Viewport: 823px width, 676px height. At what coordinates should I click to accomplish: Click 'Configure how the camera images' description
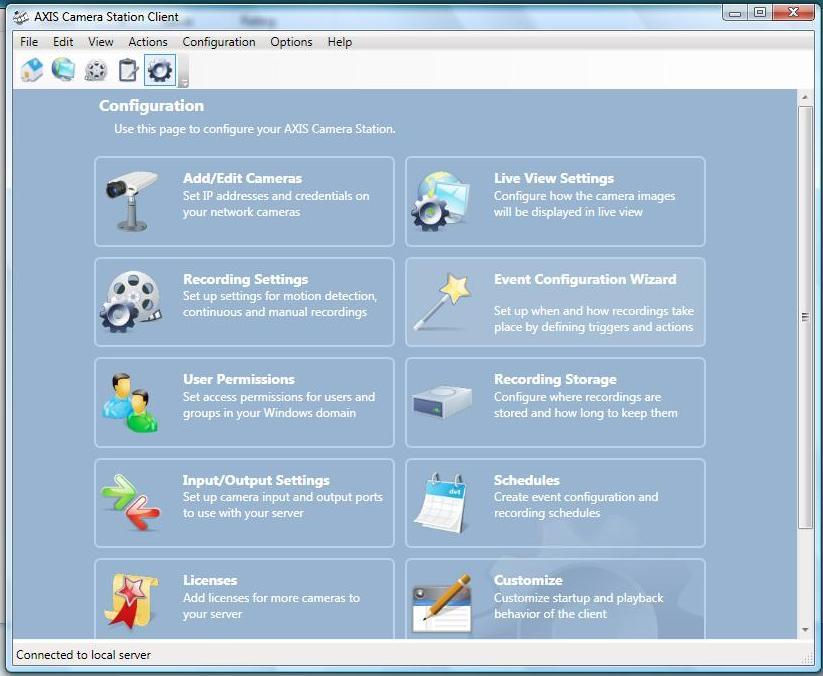[585, 204]
